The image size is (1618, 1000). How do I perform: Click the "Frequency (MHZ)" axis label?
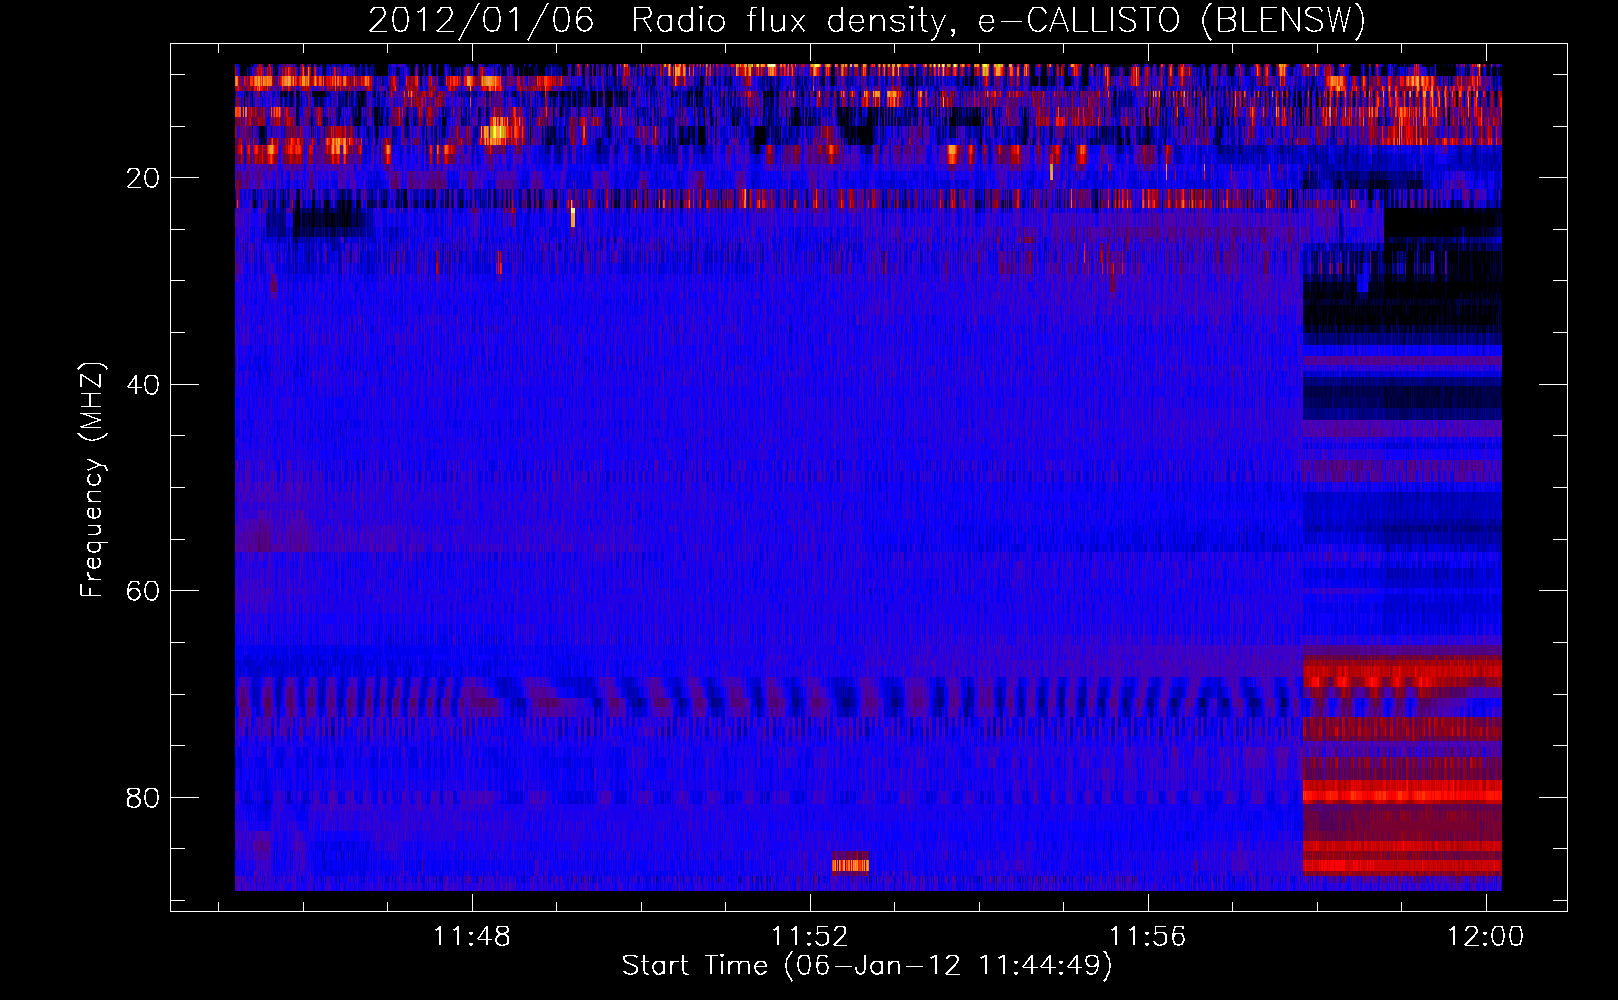coord(92,480)
